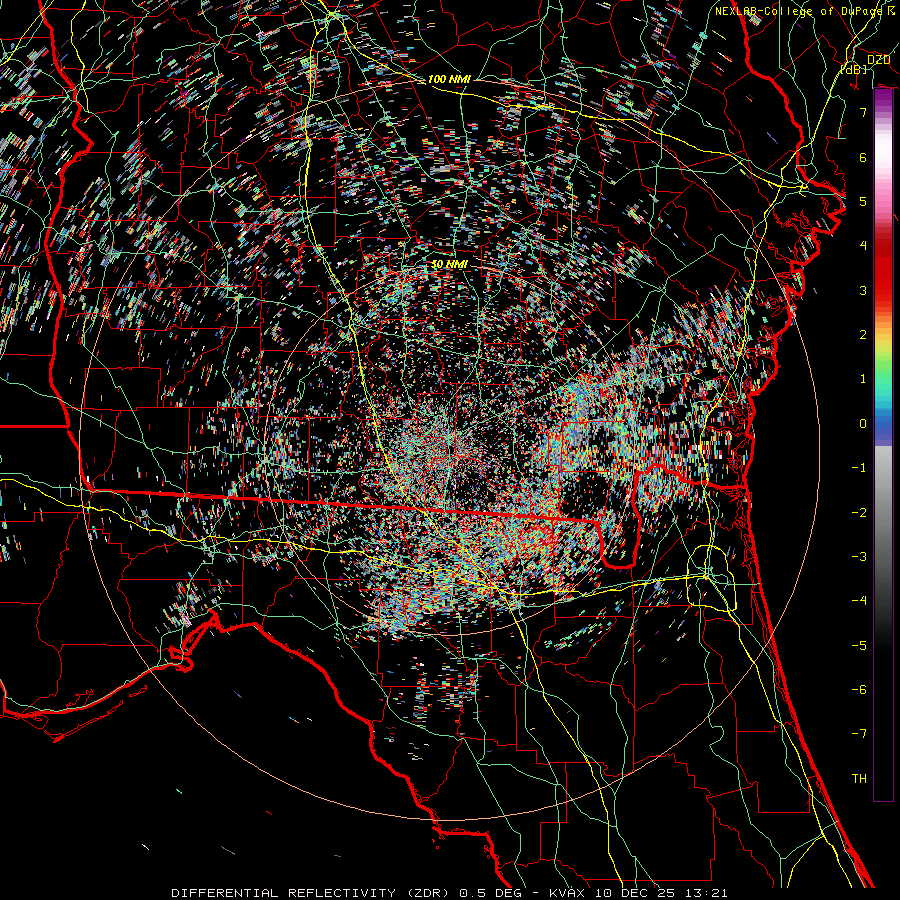Image resolution: width=900 pixels, height=900 pixels.
Task: Click the "-2" value on color scale
Action: click(859, 513)
